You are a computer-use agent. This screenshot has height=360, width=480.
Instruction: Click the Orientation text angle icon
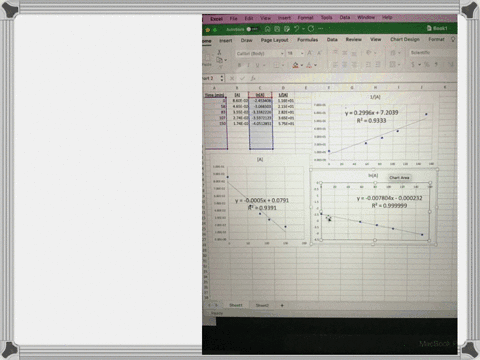click(368, 53)
